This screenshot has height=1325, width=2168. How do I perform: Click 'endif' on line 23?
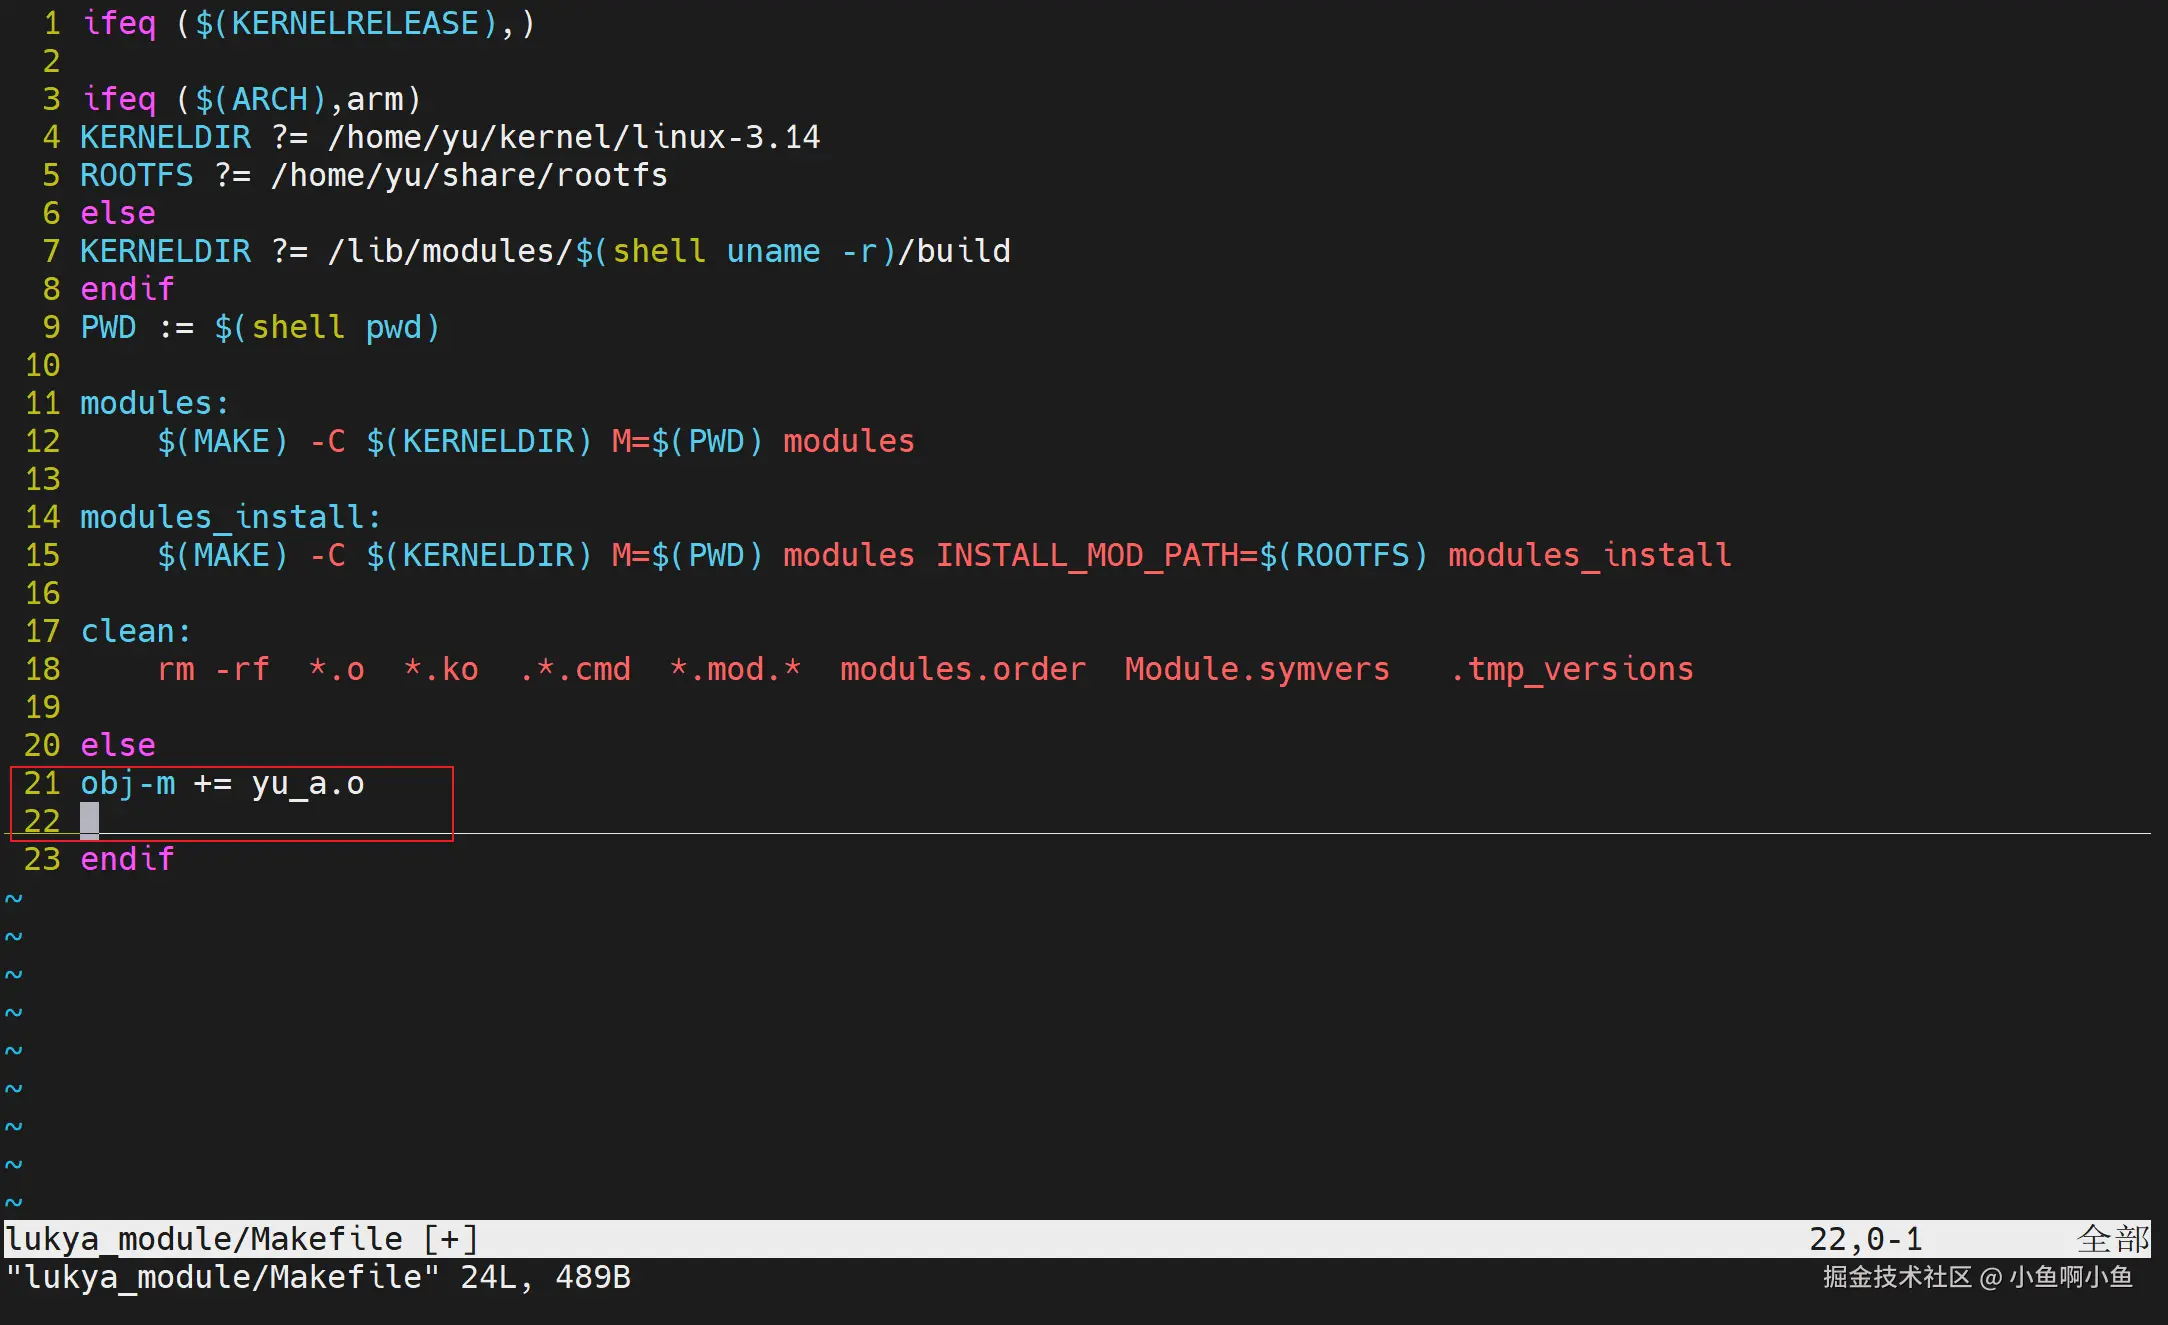click(127, 859)
